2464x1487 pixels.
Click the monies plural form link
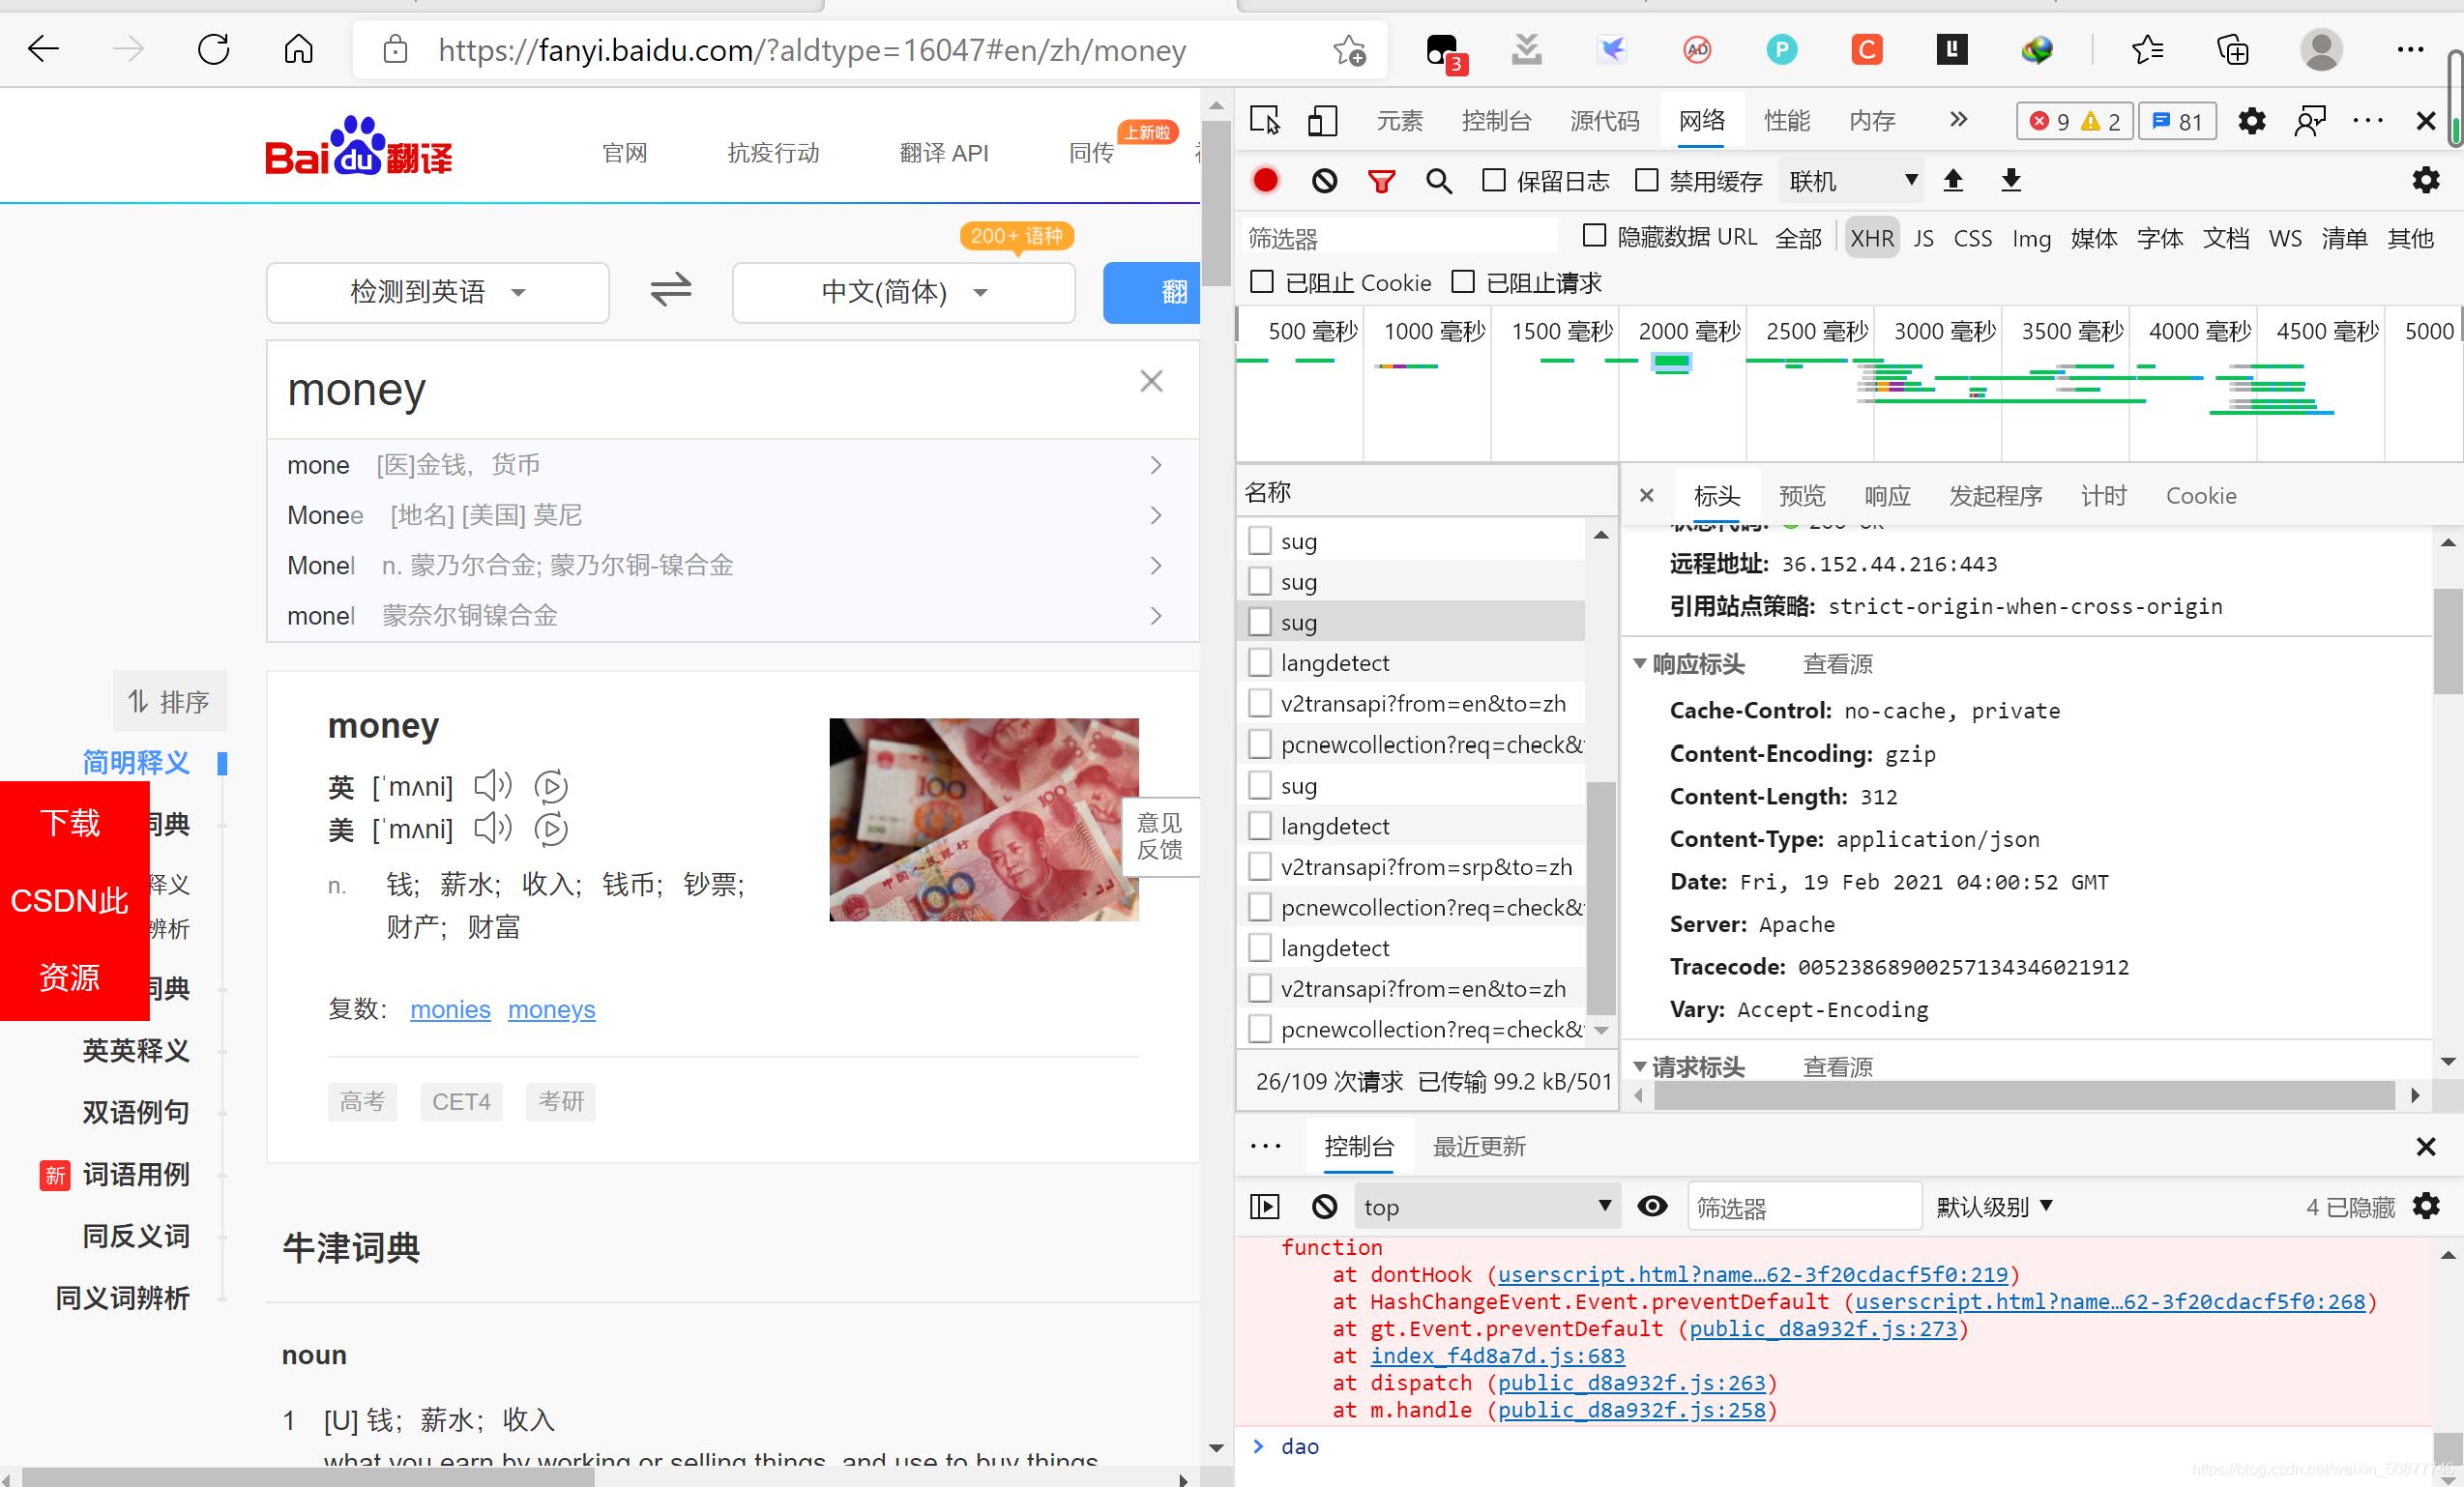coord(447,1008)
